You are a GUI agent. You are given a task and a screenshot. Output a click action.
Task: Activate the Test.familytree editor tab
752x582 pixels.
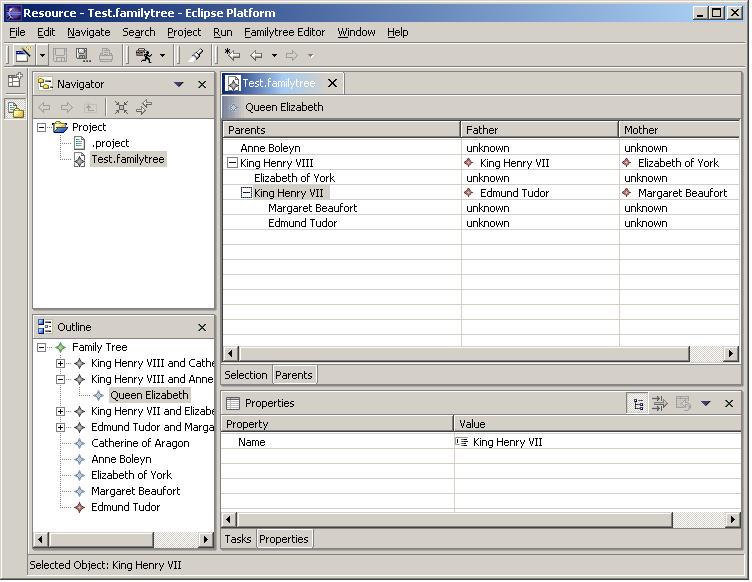click(x=279, y=83)
